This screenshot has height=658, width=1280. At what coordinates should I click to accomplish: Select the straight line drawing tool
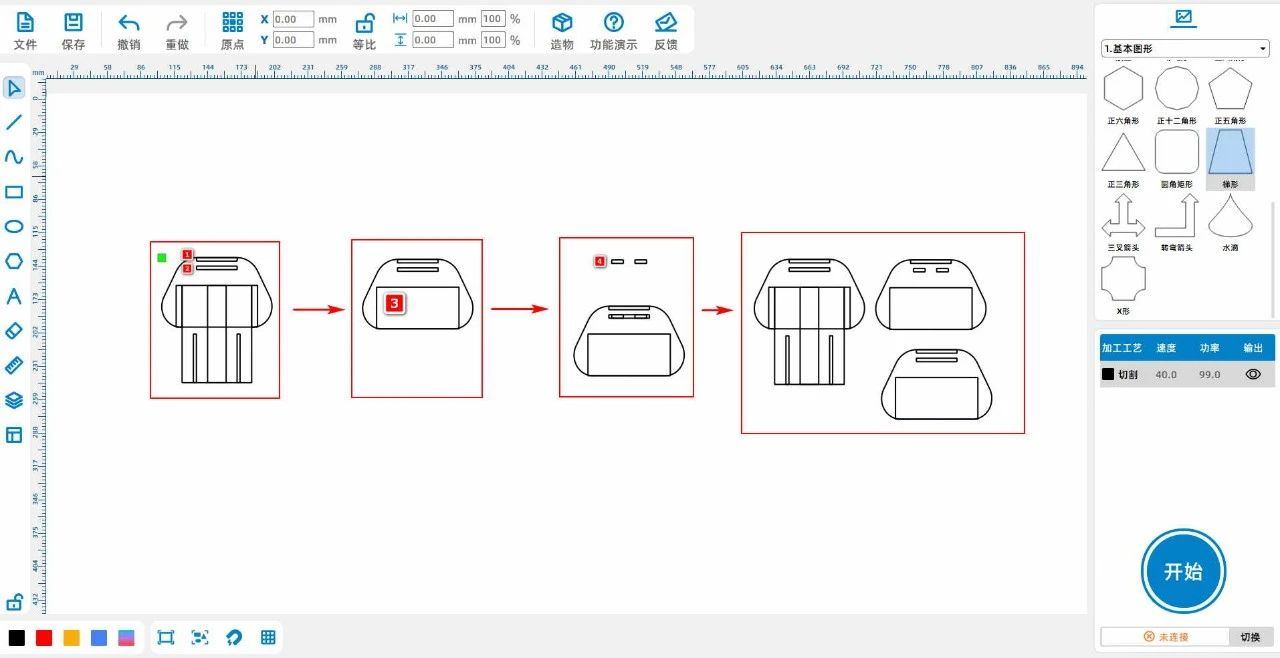pos(14,122)
